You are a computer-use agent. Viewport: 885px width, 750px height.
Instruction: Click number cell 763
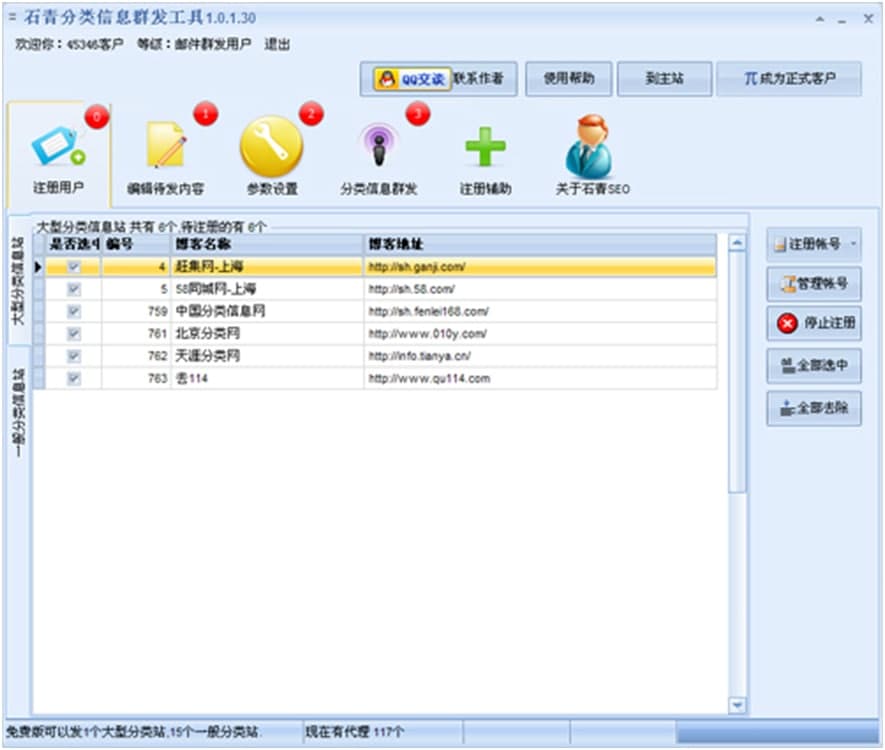(x=136, y=379)
